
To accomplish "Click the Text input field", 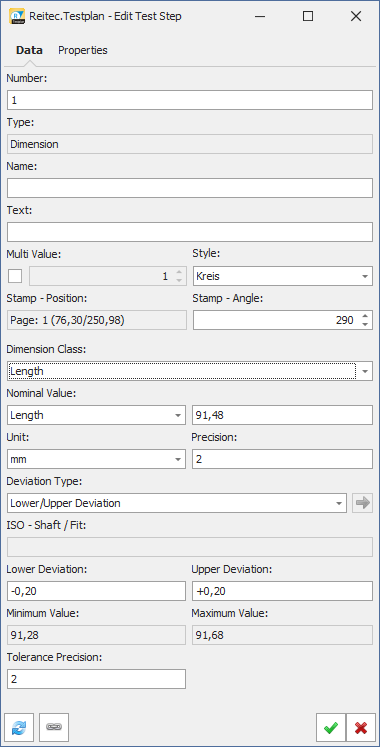I will click(x=190, y=232).
